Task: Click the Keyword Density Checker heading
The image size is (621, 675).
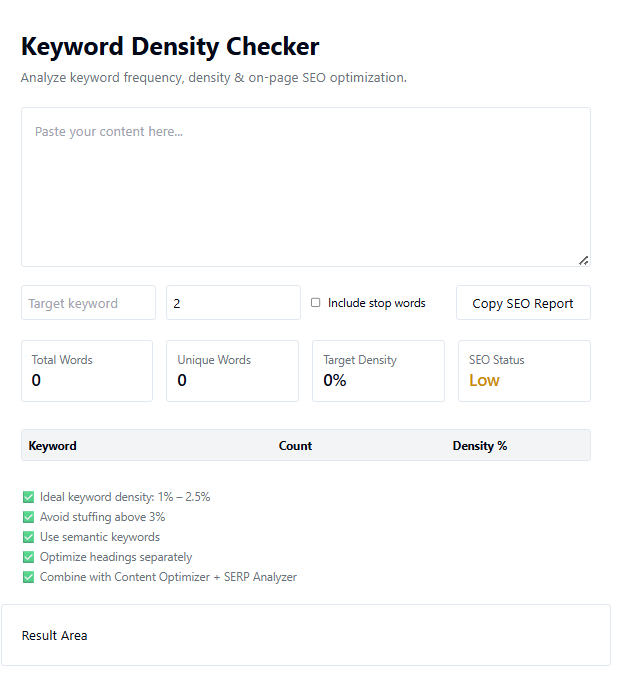Action: pos(170,46)
